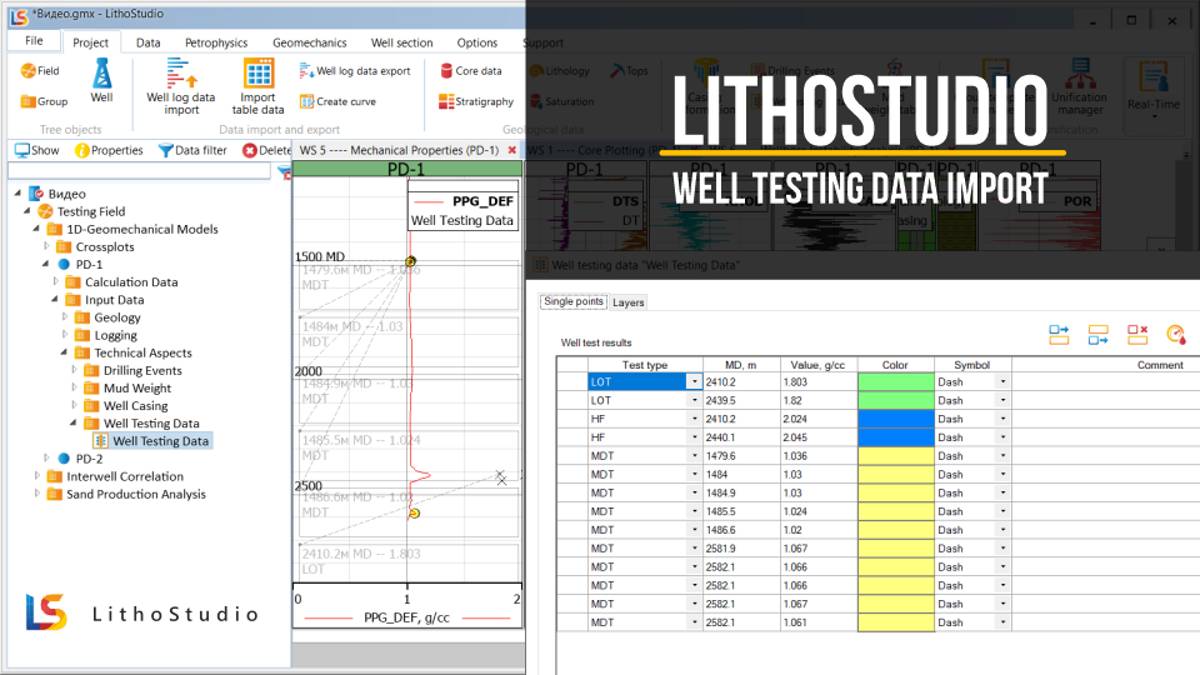Open Core data tool
Image resolution: width=1200 pixels, height=675 pixels.
(471, 71)
